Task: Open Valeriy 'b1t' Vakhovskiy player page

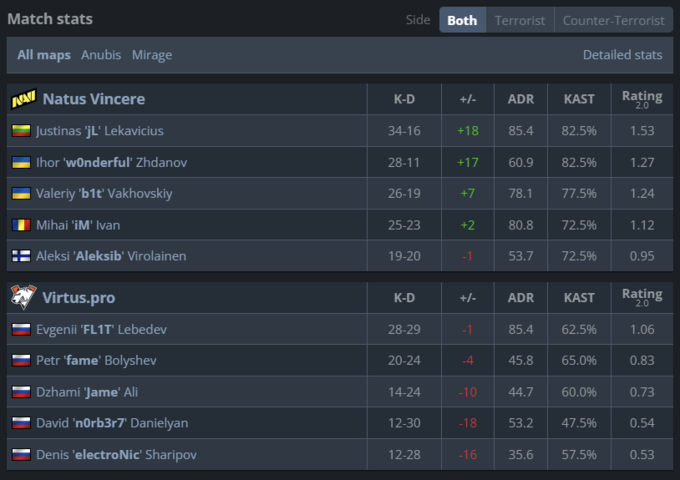Action: (104, 193)
